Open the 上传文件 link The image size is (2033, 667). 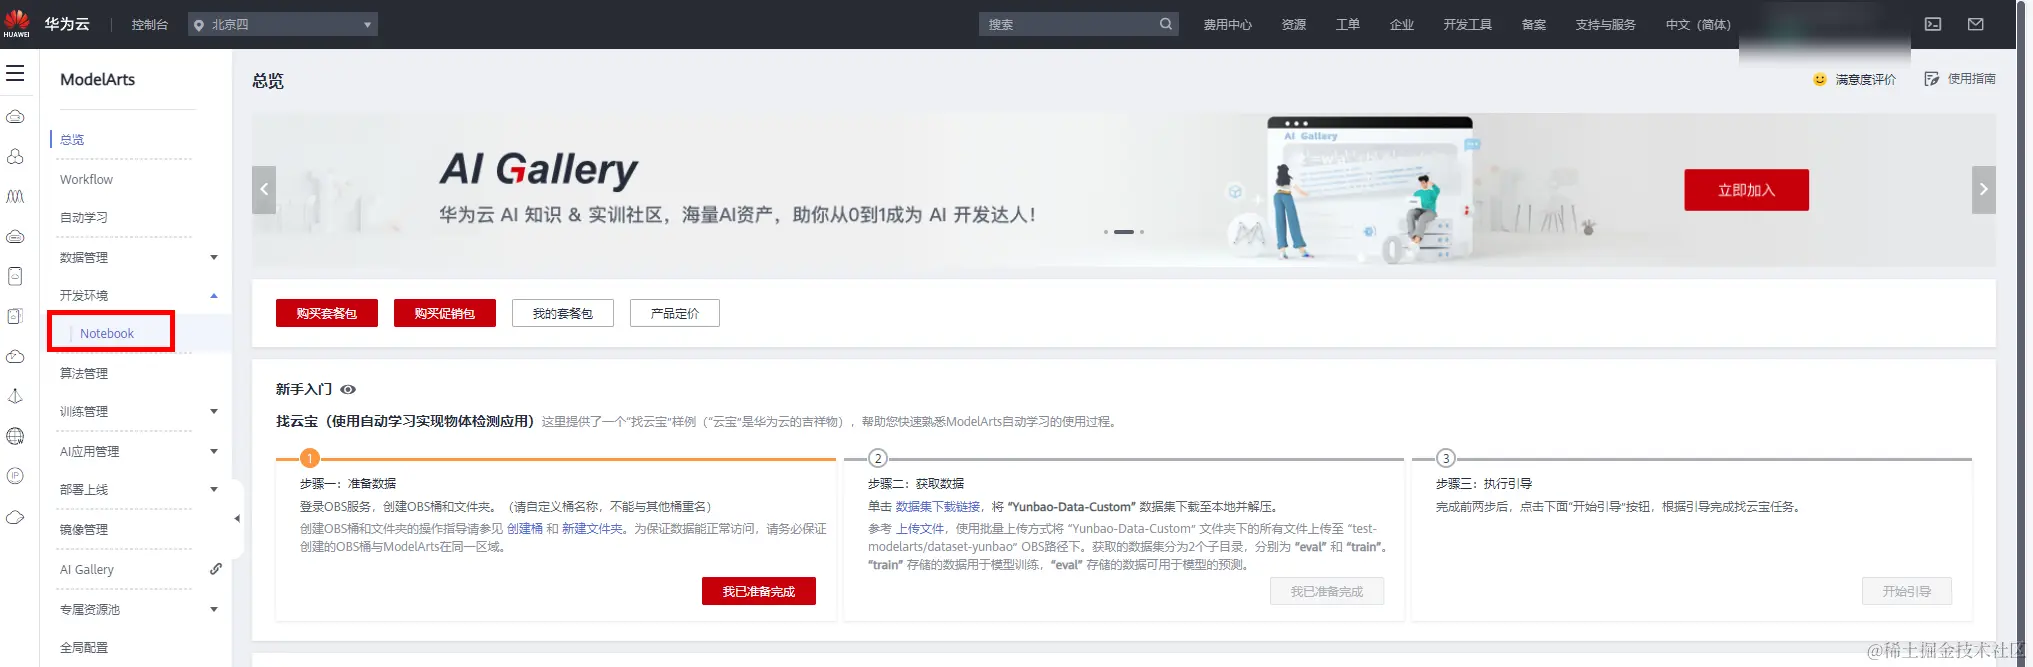click(920, 529)
